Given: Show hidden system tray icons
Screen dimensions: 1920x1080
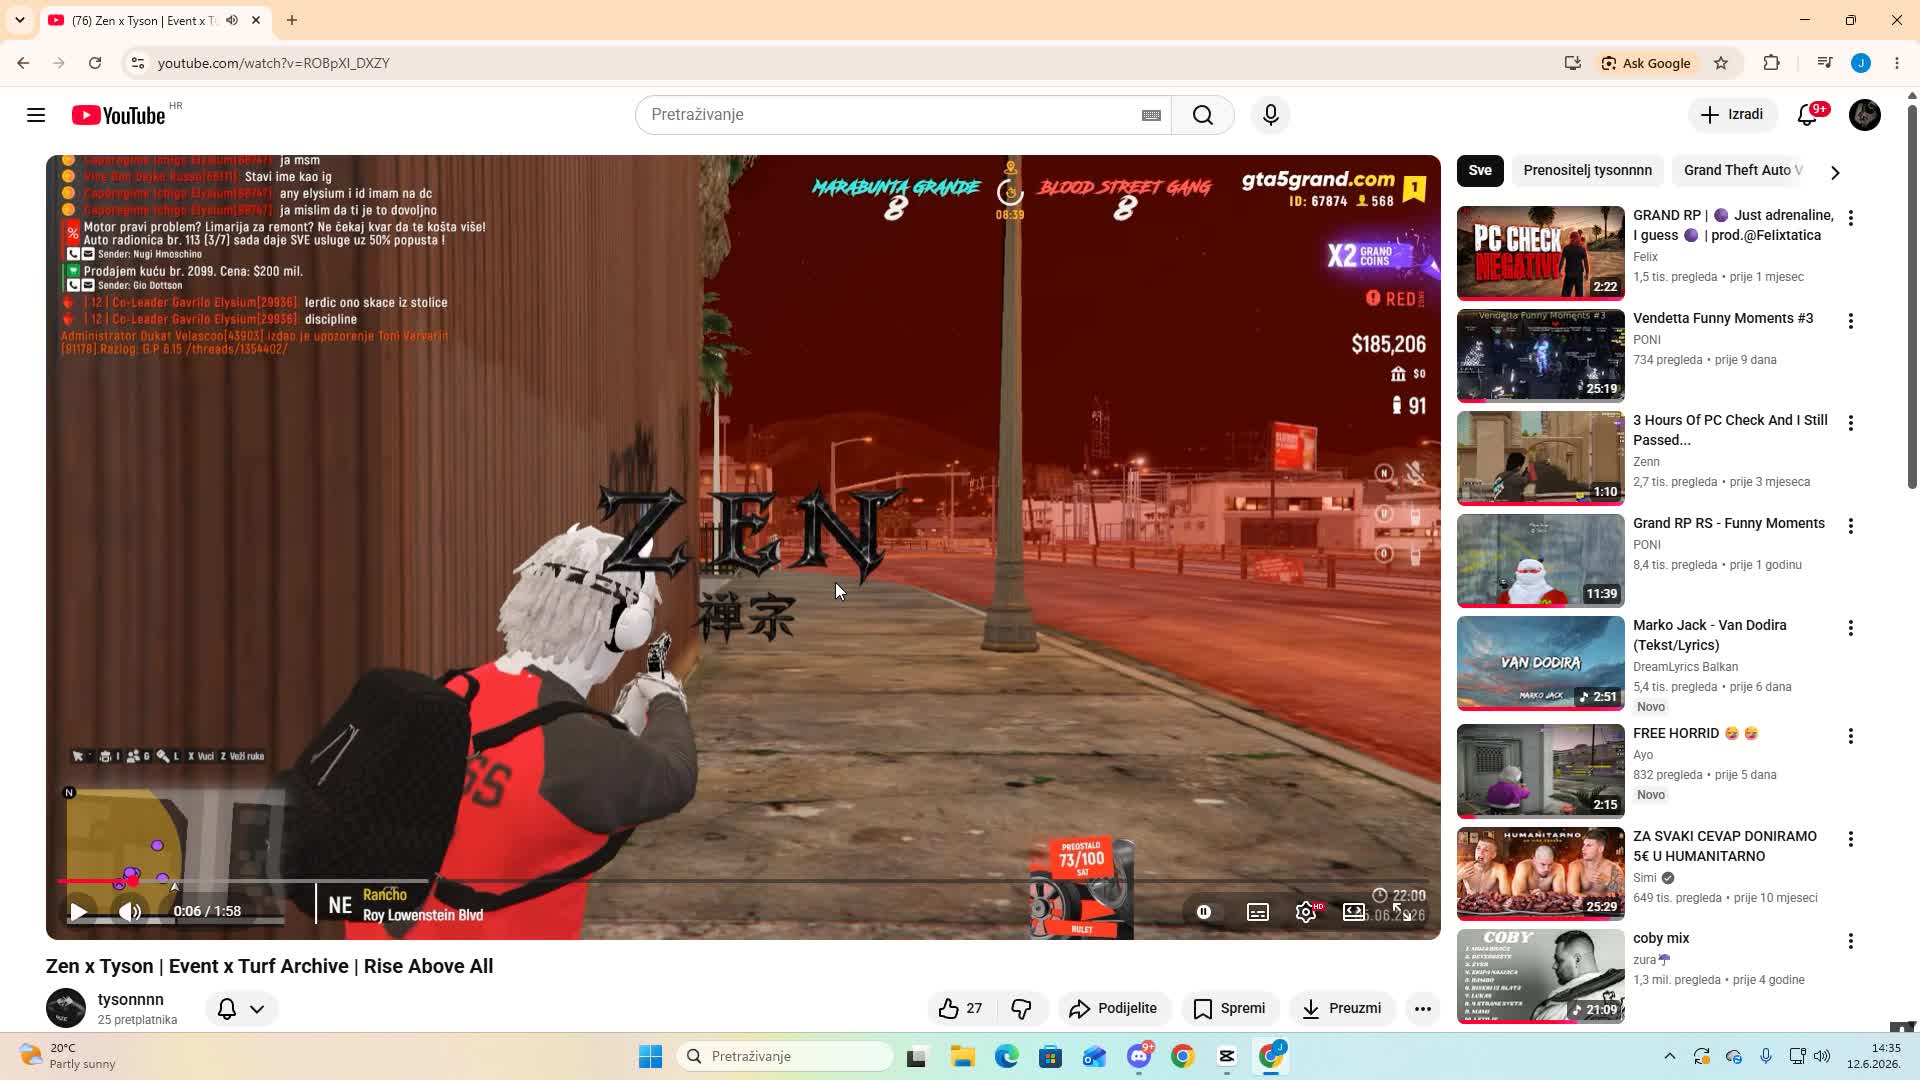Looking at the screenshot, I should [1669, 1057].
